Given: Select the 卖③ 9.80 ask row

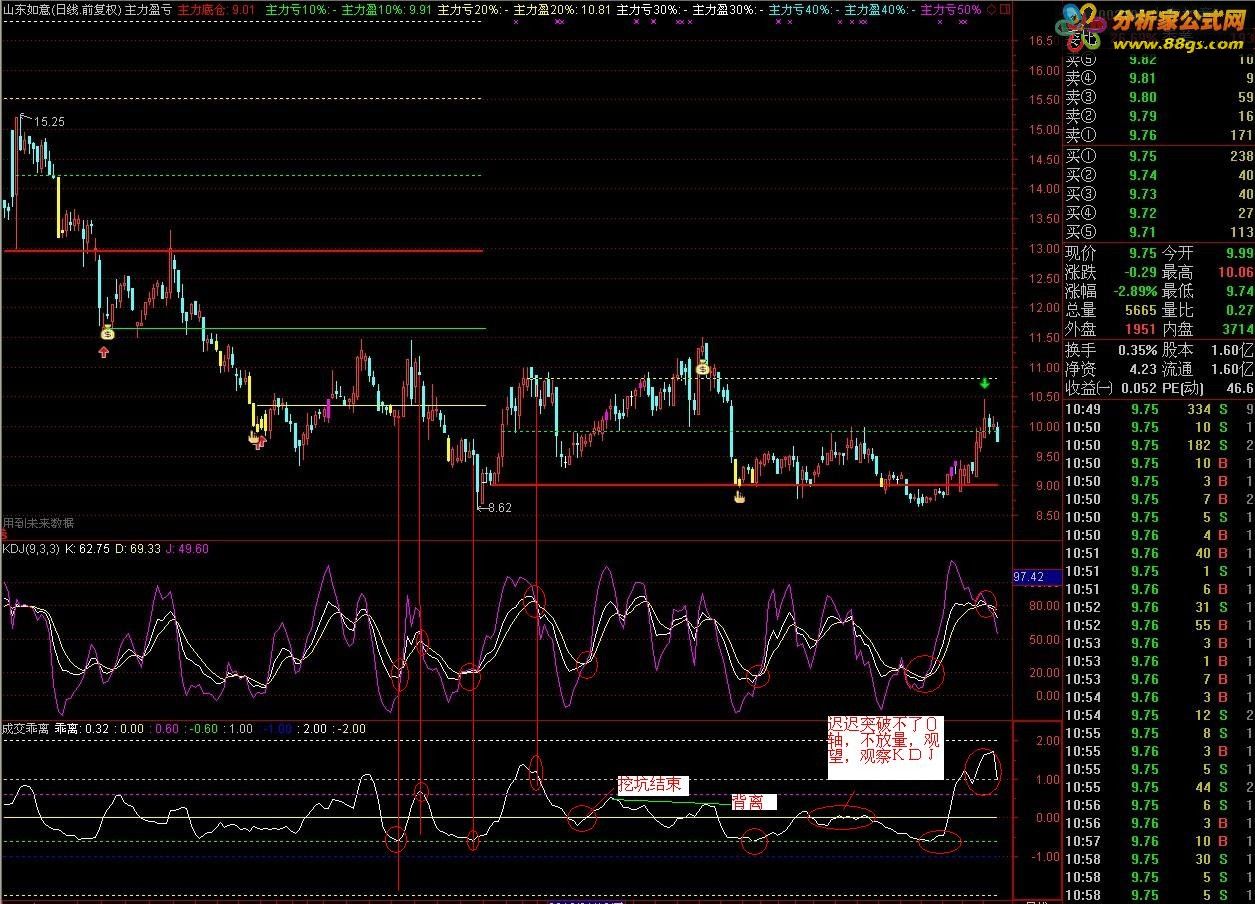Looking at the screenshot, I should pyautogui.click(x=1159, y=97).
